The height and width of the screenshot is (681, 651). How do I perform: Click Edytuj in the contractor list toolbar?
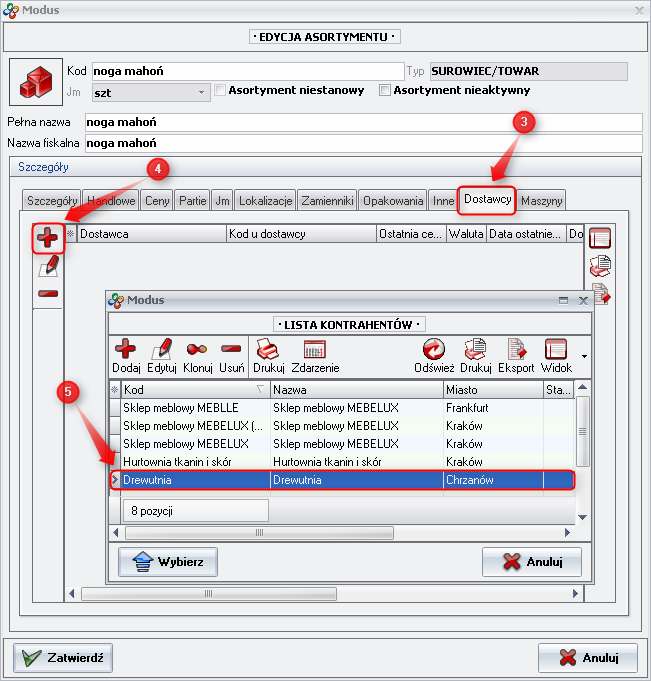coord(162,356)
